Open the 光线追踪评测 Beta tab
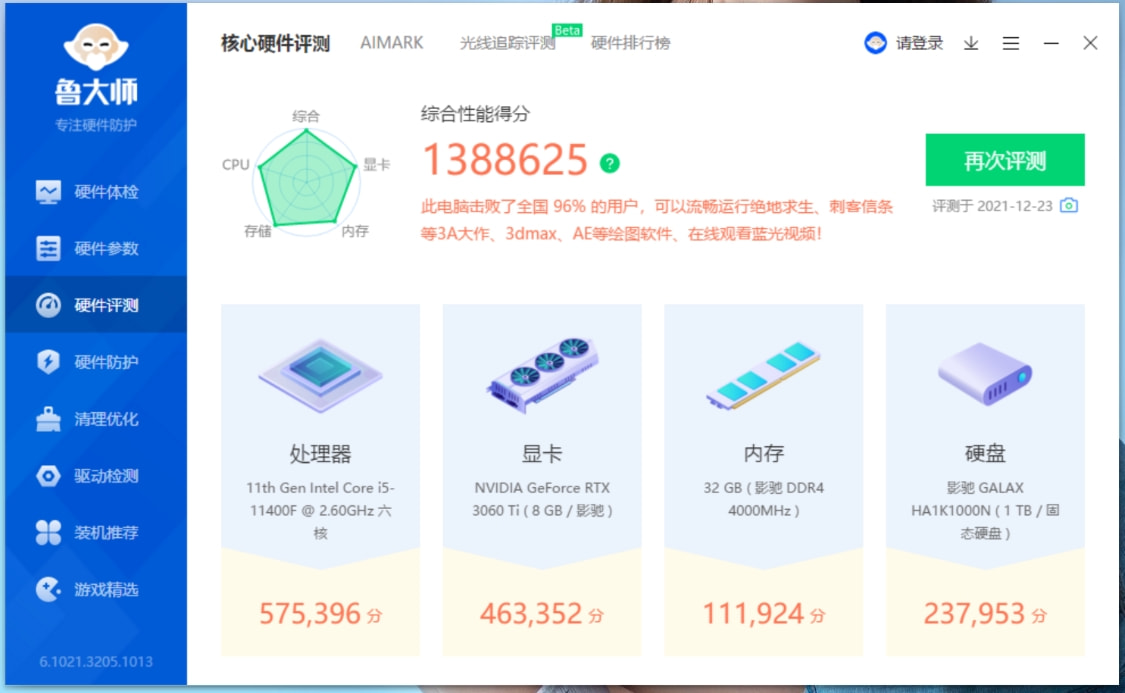The width and height of the screenshot is (1125, 693). point(510,43)
